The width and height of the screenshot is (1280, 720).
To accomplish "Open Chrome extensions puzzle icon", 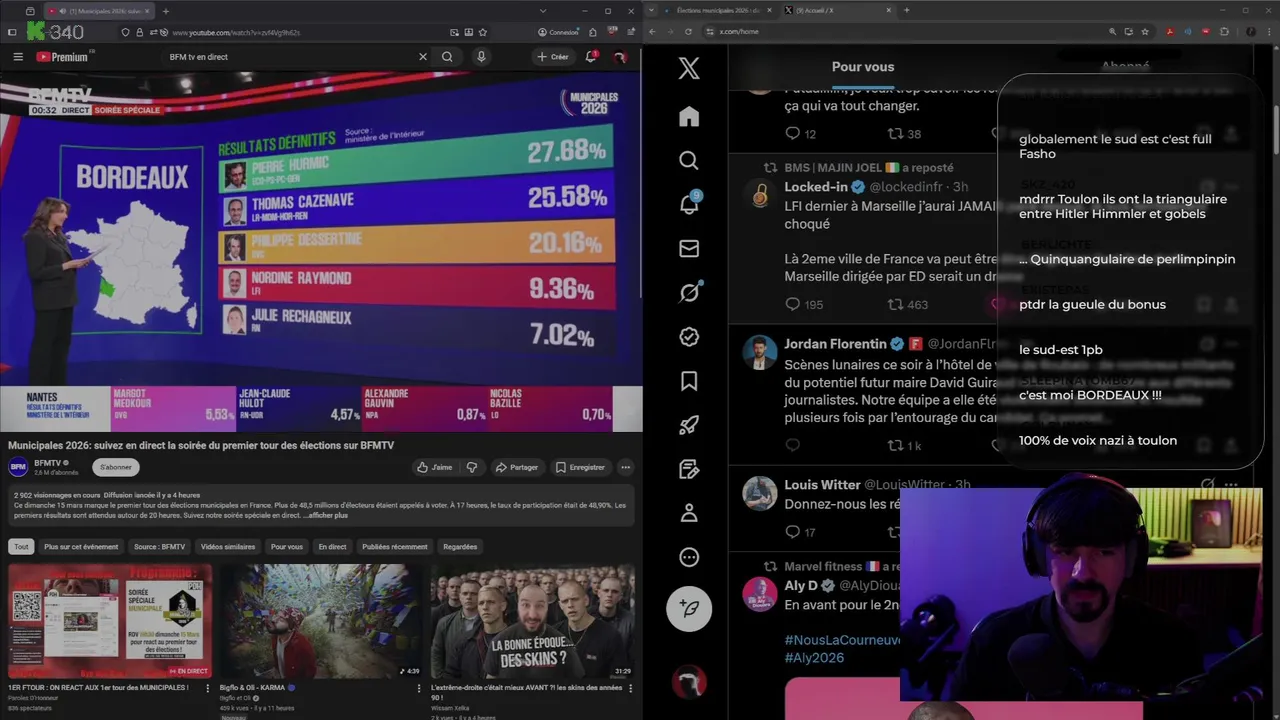I will pyautogui.click(x=1225, y=32).
